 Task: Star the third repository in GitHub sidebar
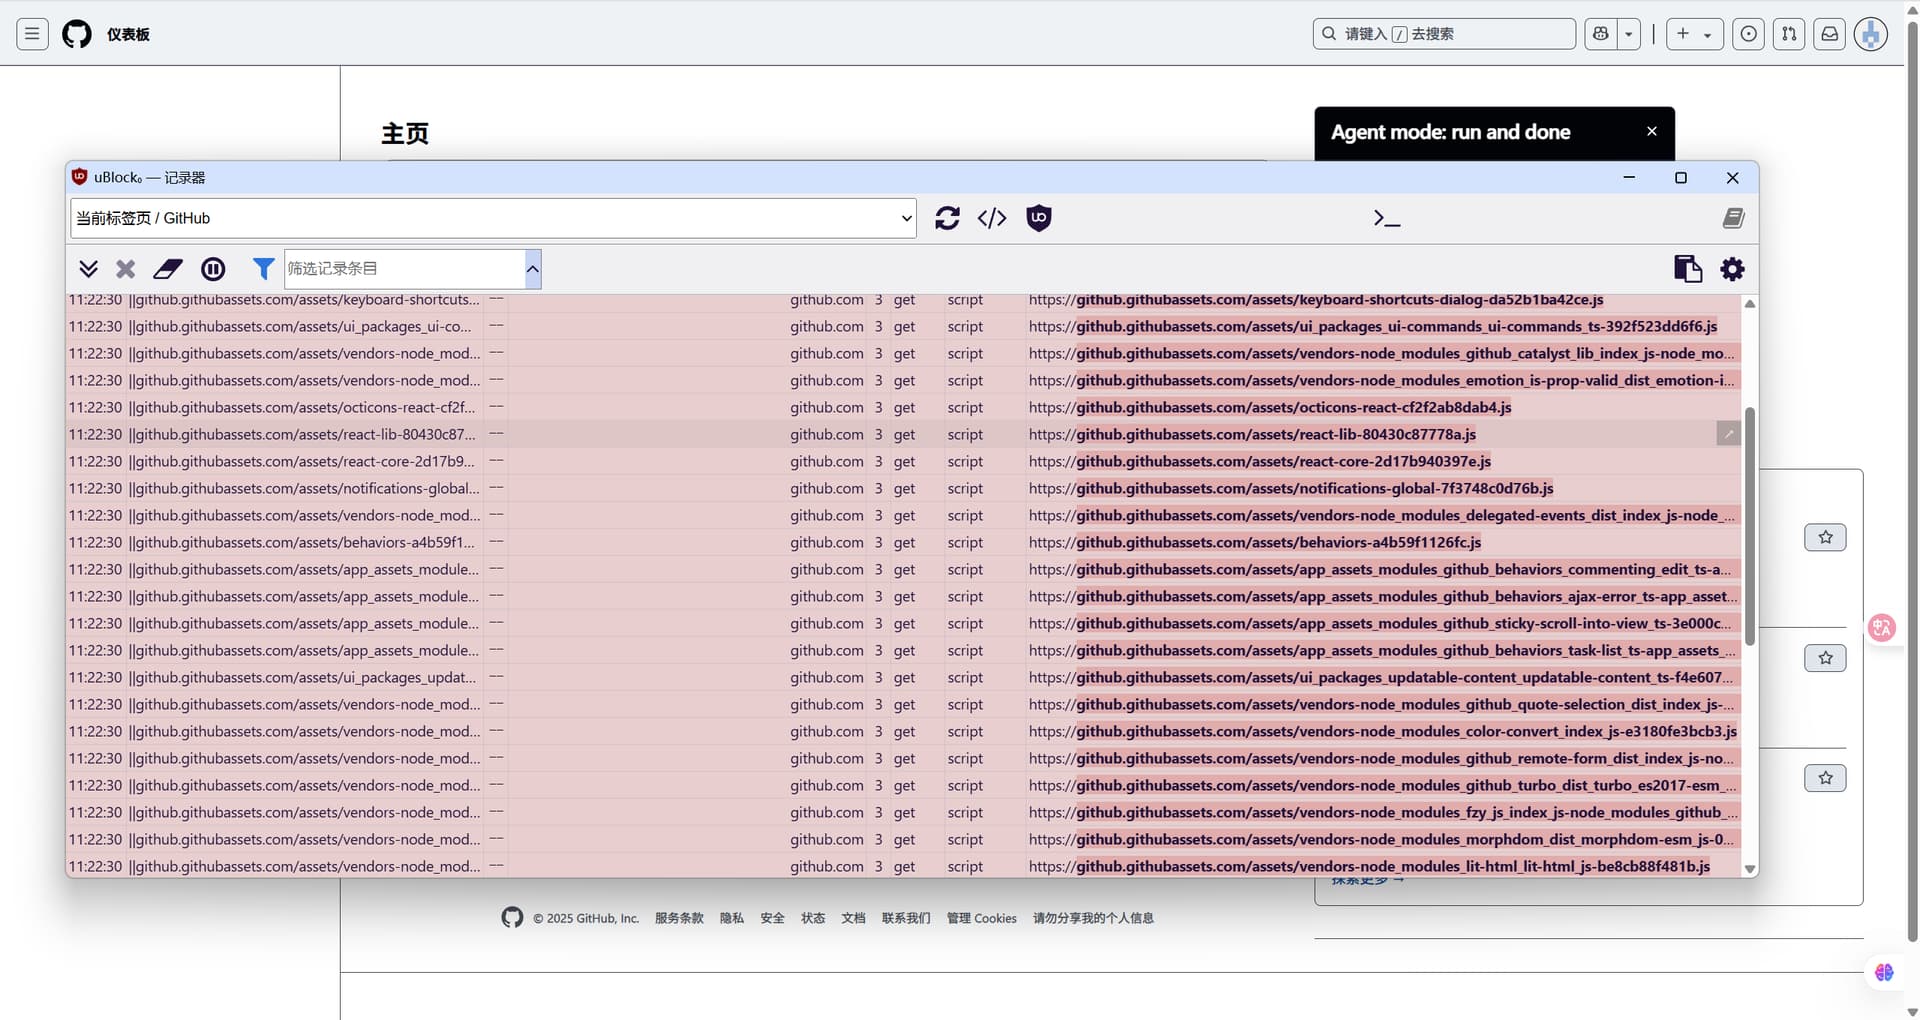pyautogui.click(x=1825, y=778)
